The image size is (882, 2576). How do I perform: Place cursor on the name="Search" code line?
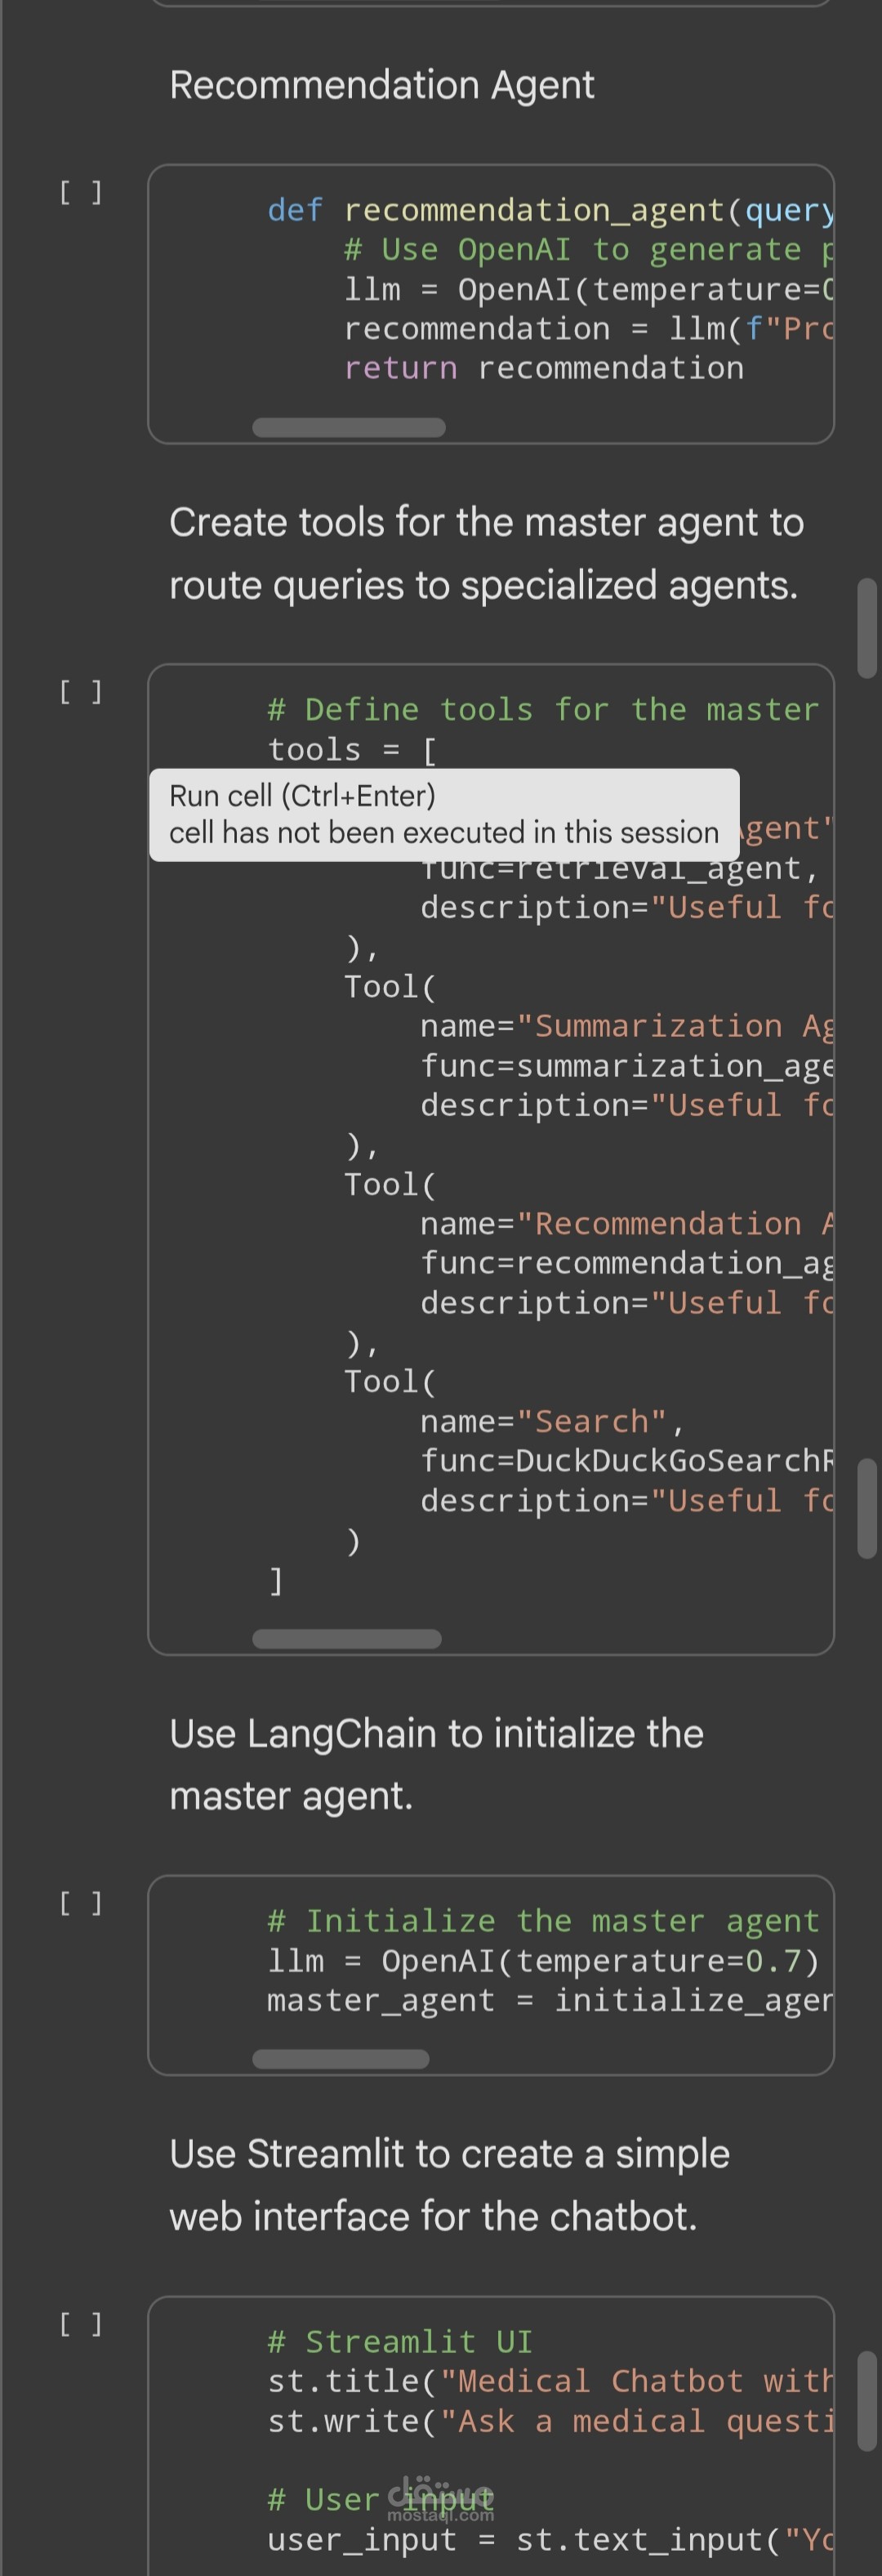pyautogui.click(x=551, y=1422)
